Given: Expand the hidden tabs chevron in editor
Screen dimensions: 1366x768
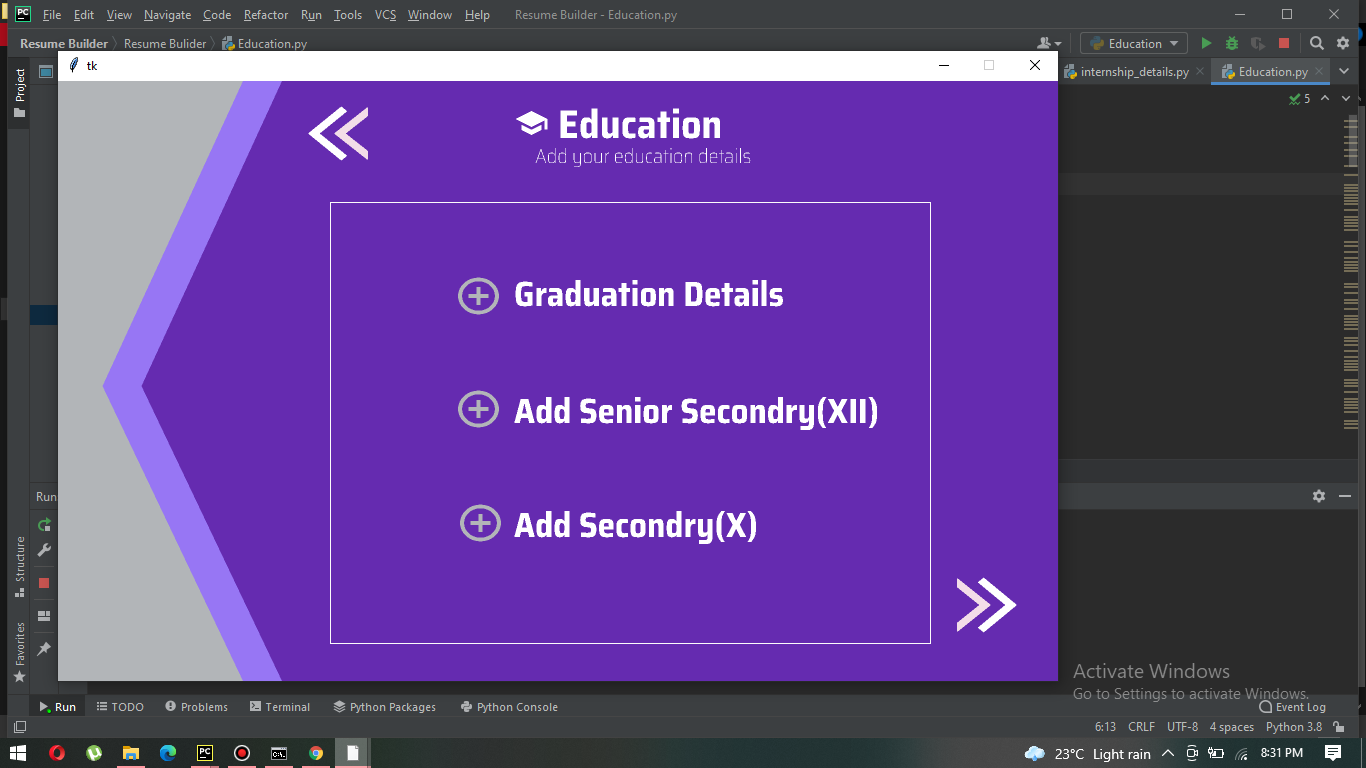Looking at the screenshot, I should coord(1344,71).
